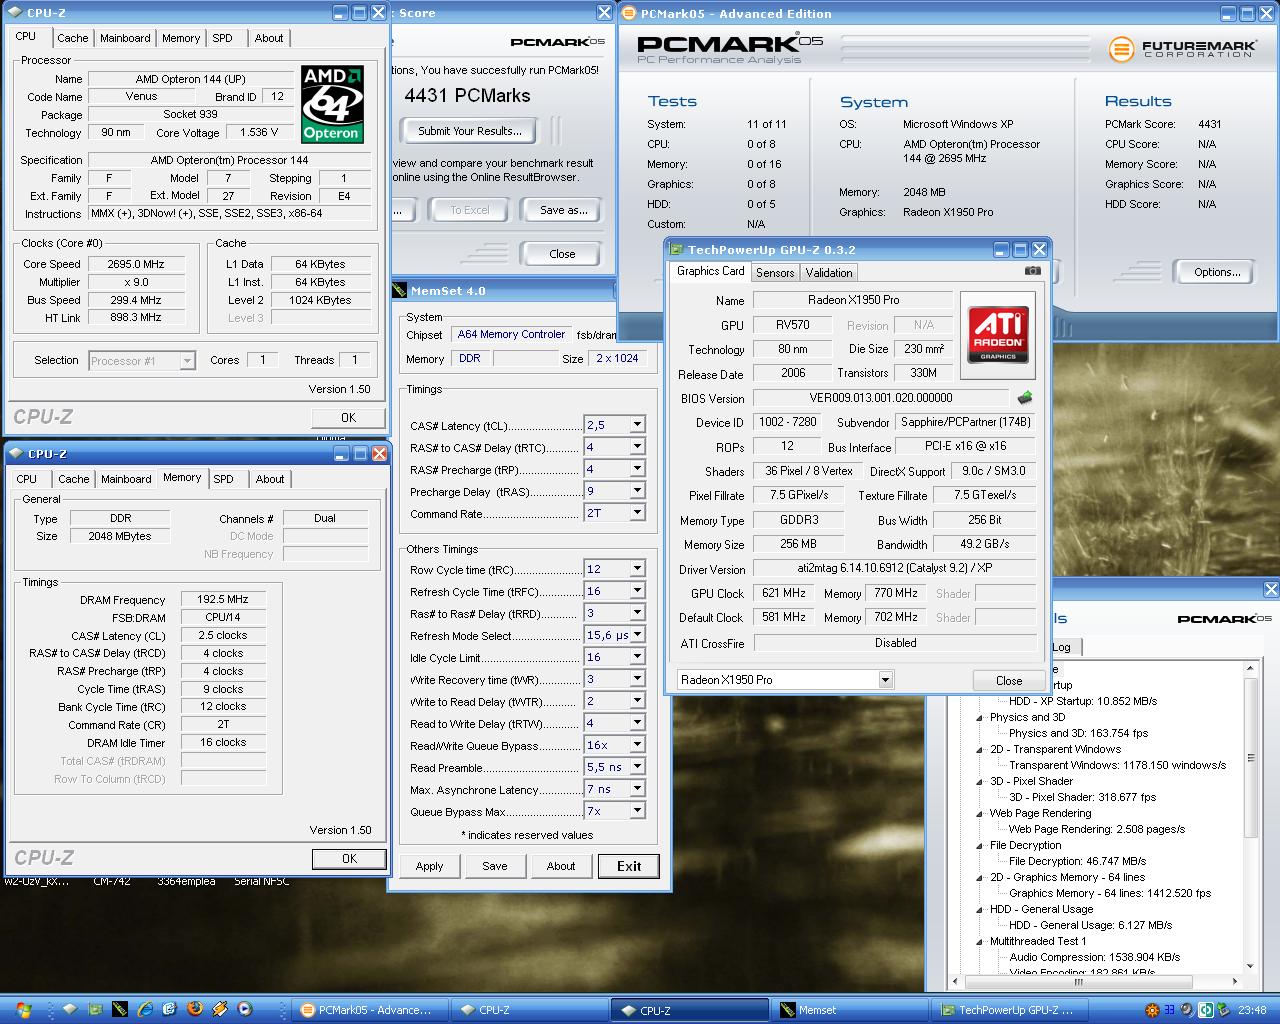Click the Save button in MemSet
The height and width of the screenshot is (1024, 1280).
(x=495, y=866)
